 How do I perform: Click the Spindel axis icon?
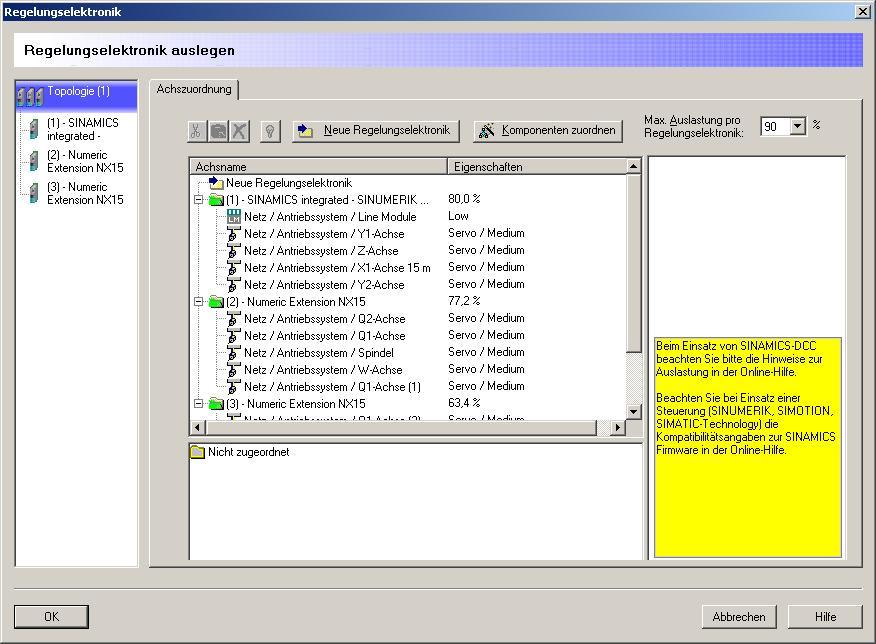[x=234, y=353]
